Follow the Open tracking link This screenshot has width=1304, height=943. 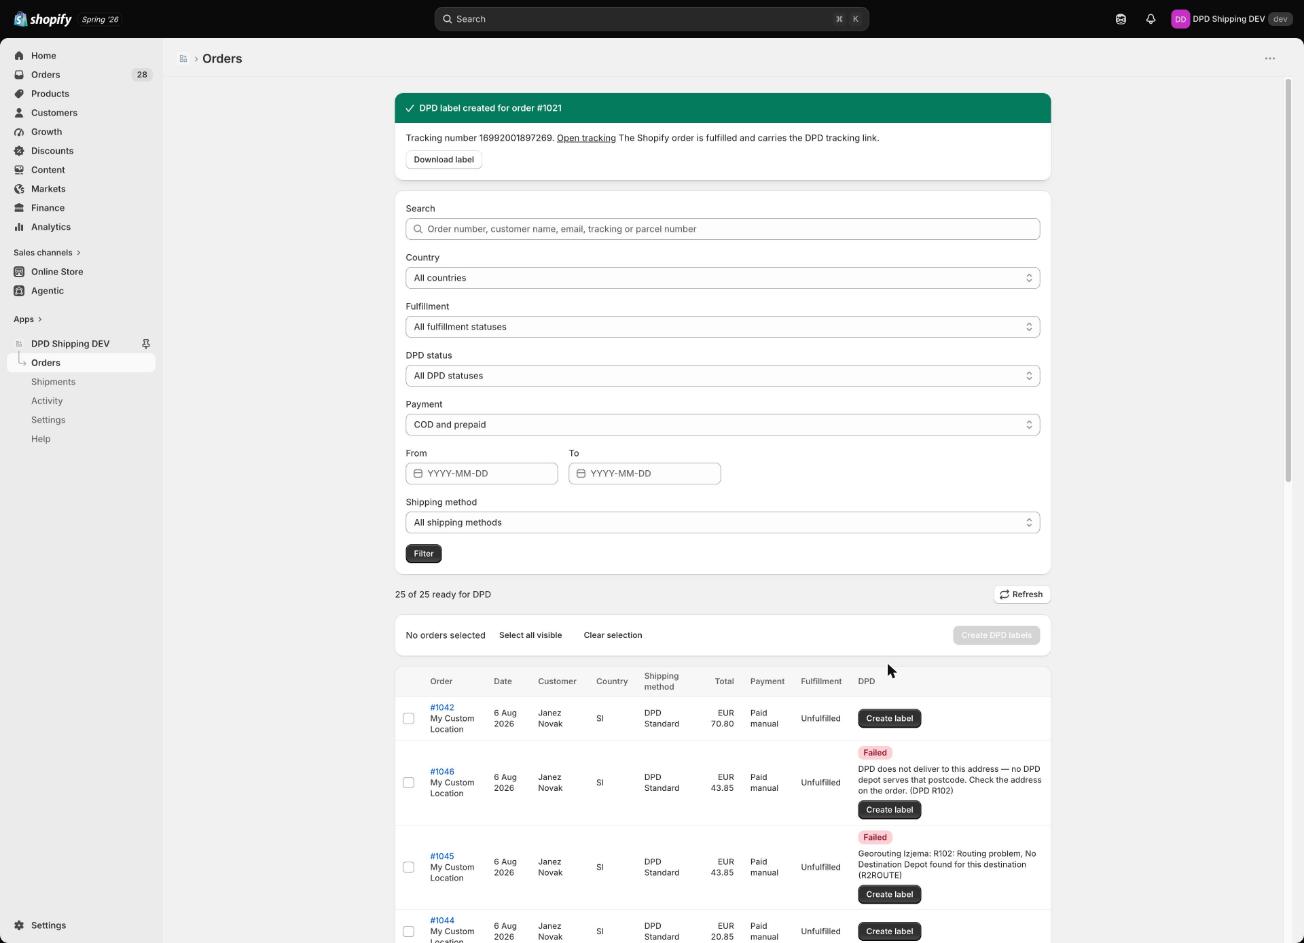(586, 138)
